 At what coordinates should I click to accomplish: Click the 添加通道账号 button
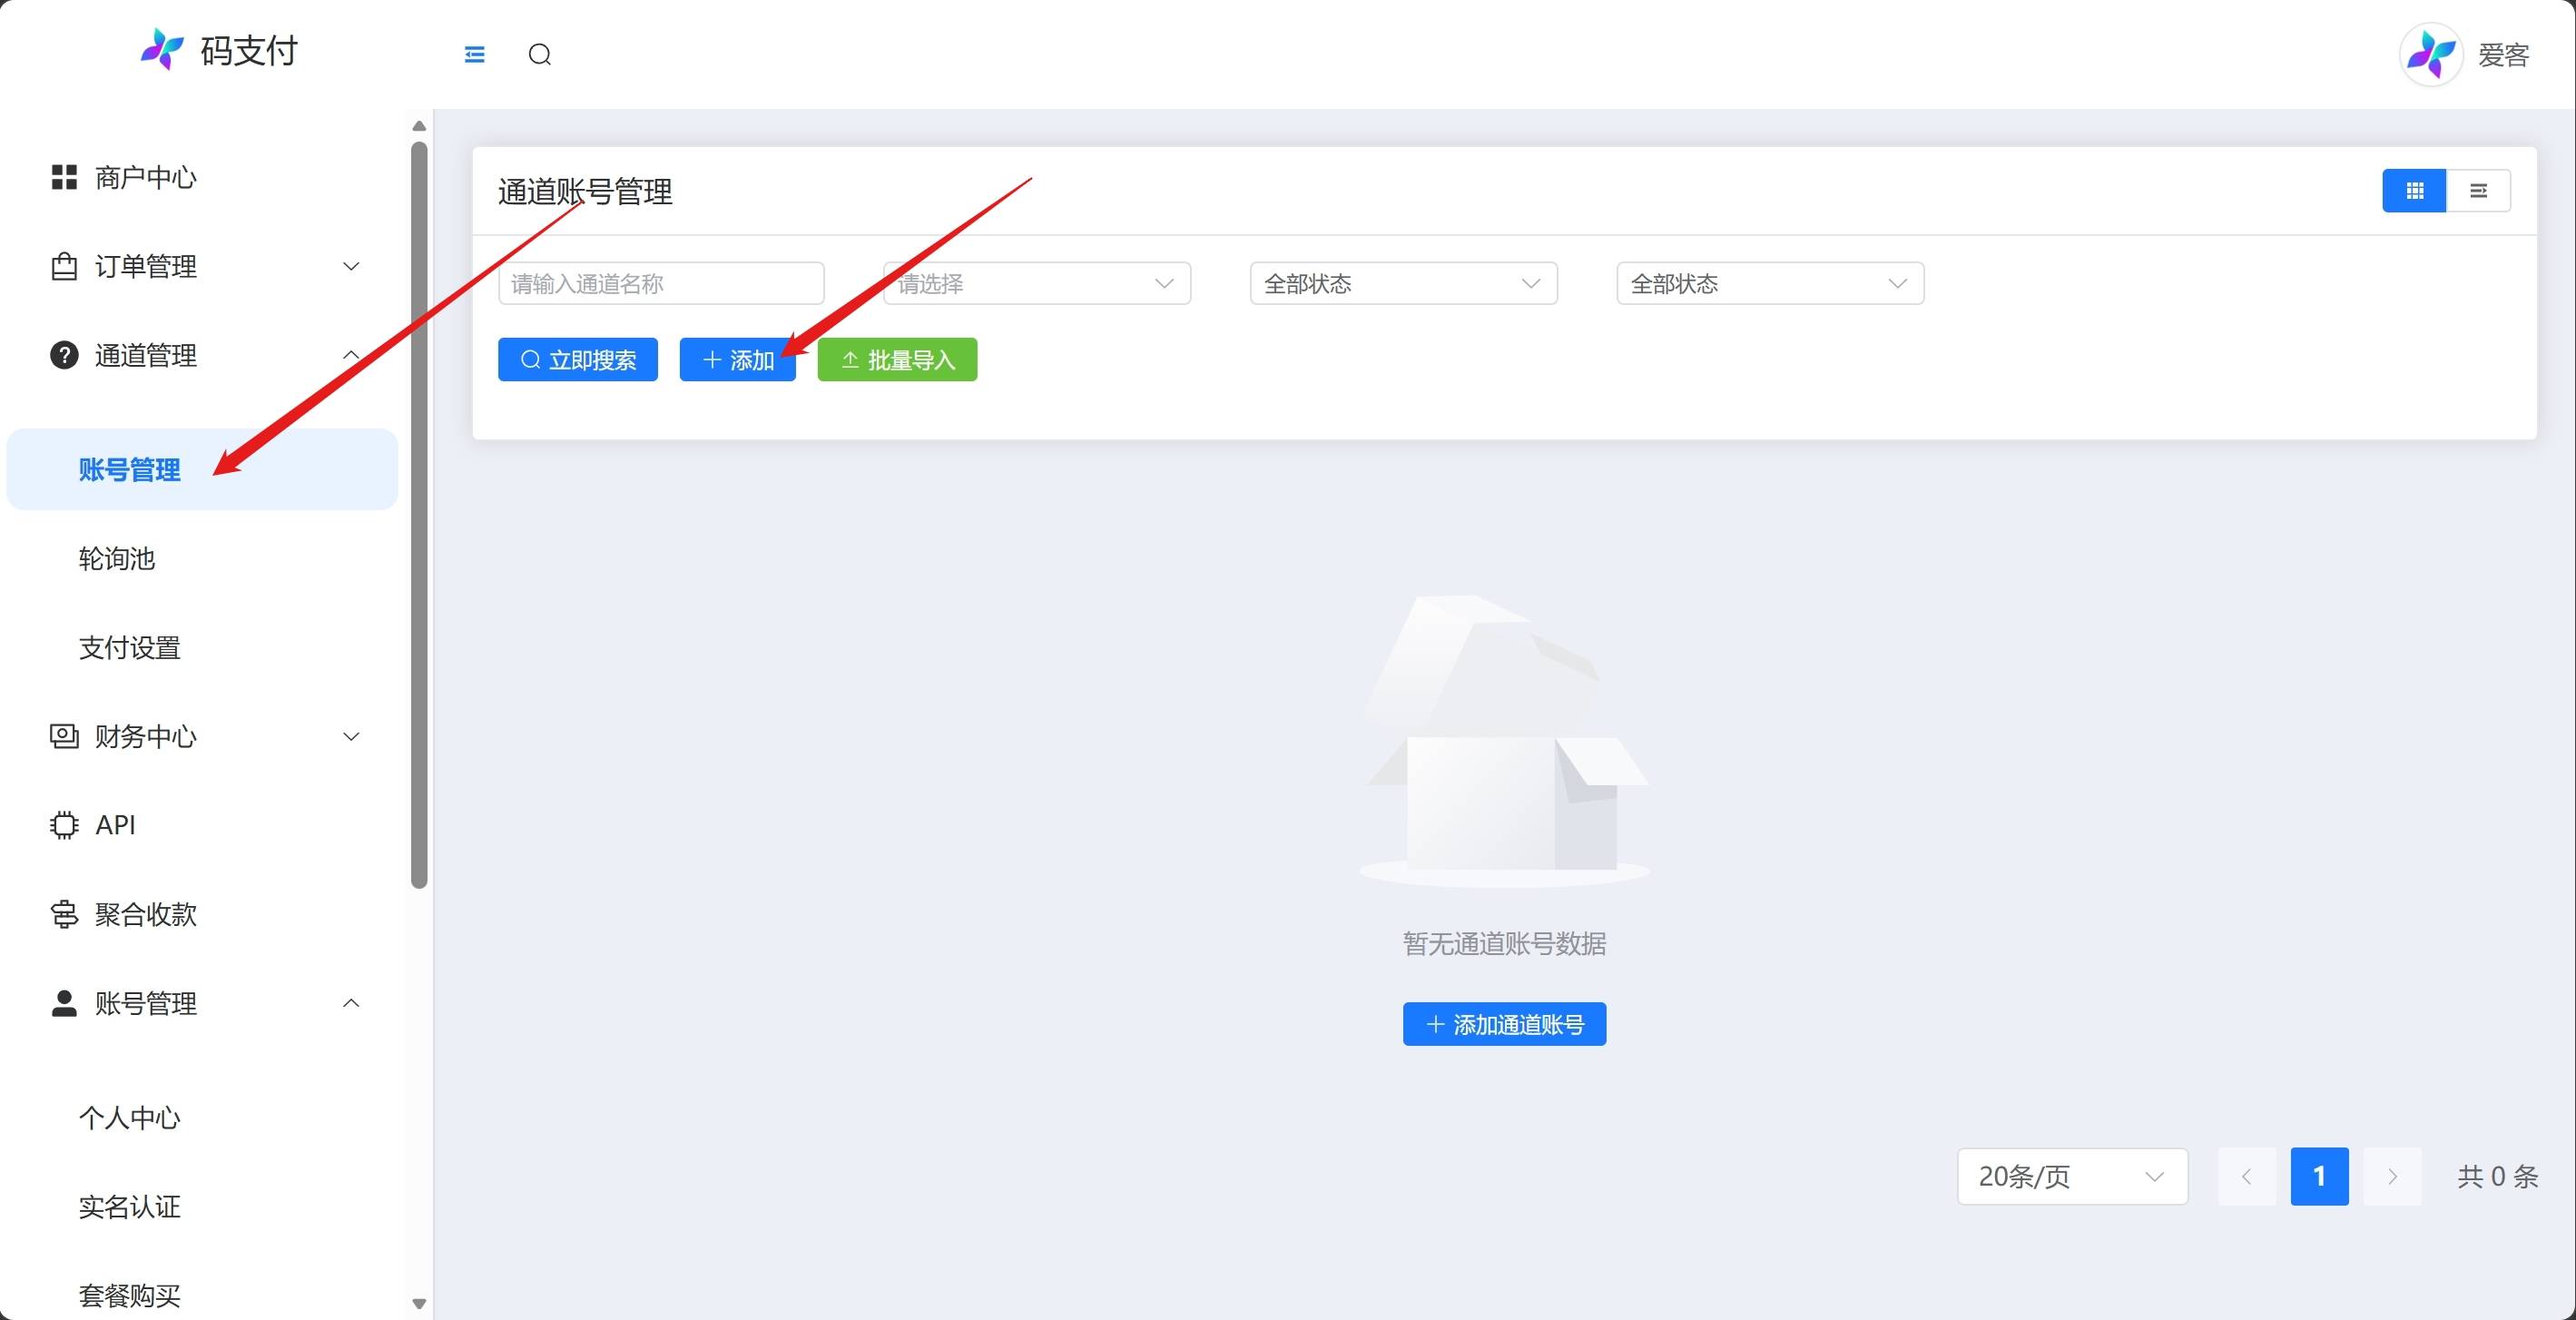click(x=1504, y=1024)
